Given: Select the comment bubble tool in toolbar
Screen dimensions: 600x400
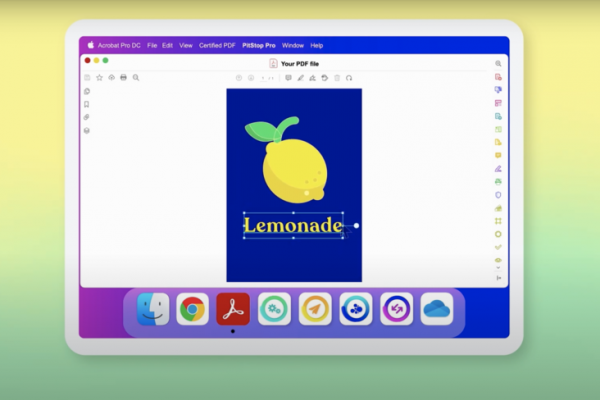Looking at the screenshot, I should 288,77.
